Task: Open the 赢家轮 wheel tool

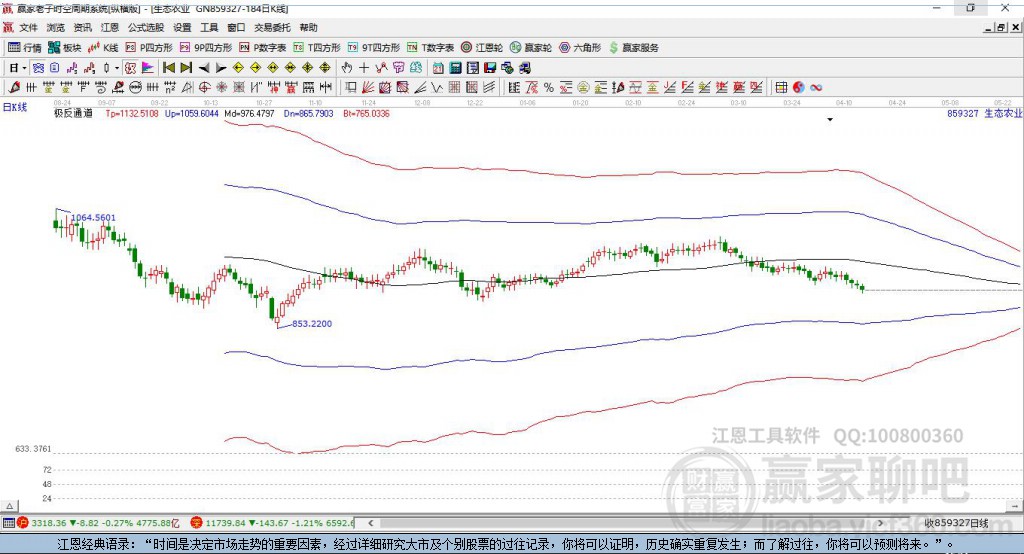Action: pyautogui.click(x=531, y=47)
